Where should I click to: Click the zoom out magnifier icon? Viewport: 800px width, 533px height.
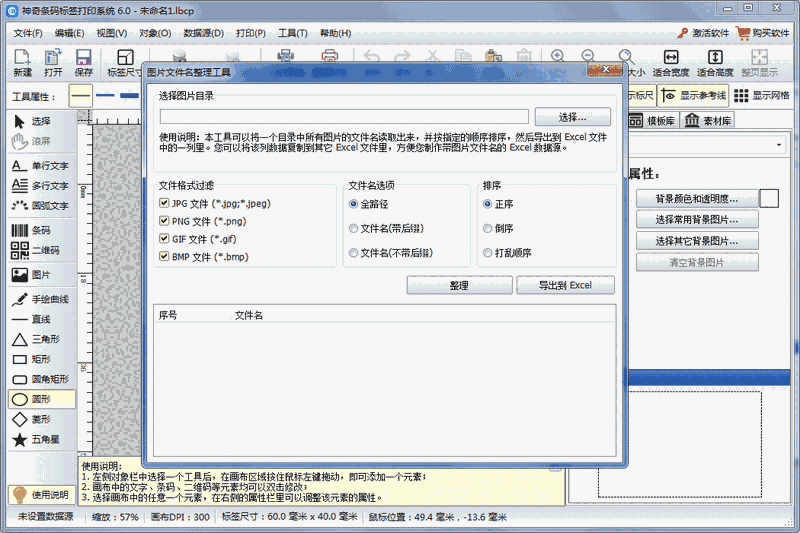click(588, 56)
